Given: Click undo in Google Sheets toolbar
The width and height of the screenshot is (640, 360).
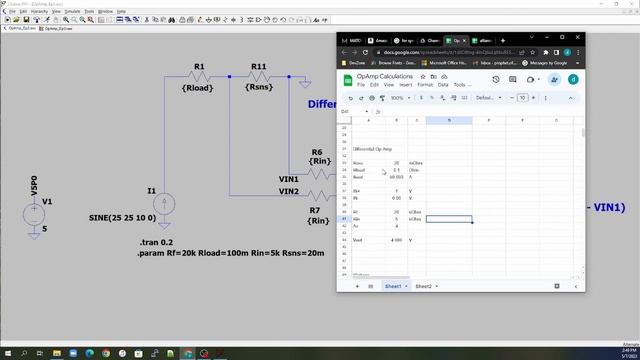Looking at the screenshot, I should (x=350, y=98).
